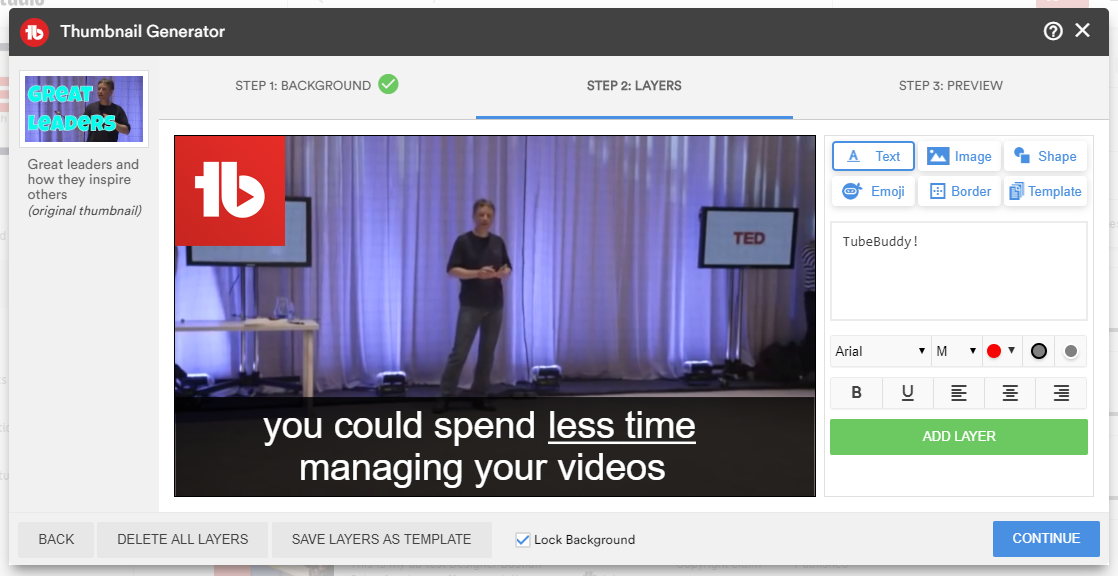This screenshot has width=1118, height=576.
Task: Click the blue CONTINUE button
Action: pyautogui.click(x=1047, y=539)
